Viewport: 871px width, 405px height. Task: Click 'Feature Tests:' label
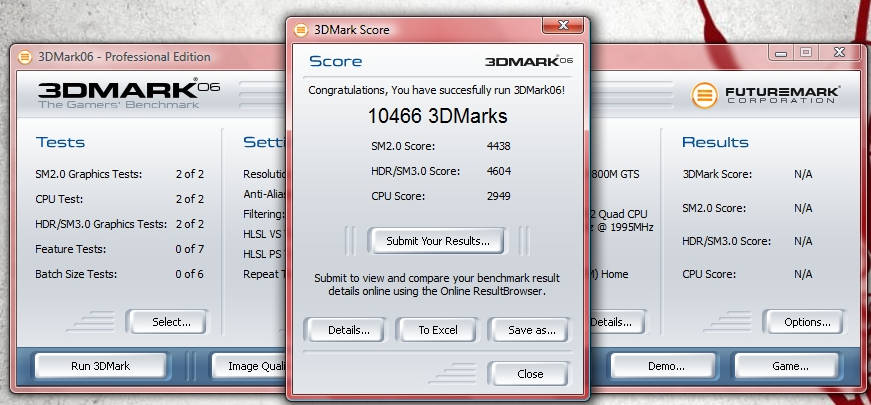pos(70,249)
